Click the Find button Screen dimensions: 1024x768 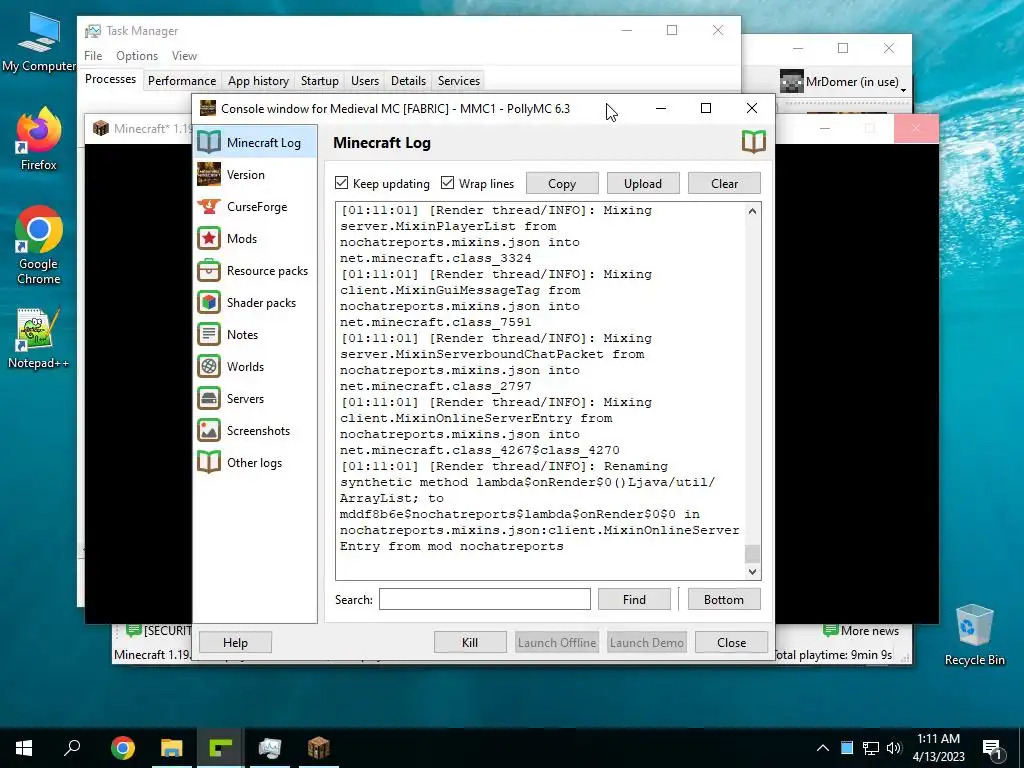[x=634, y=600]
